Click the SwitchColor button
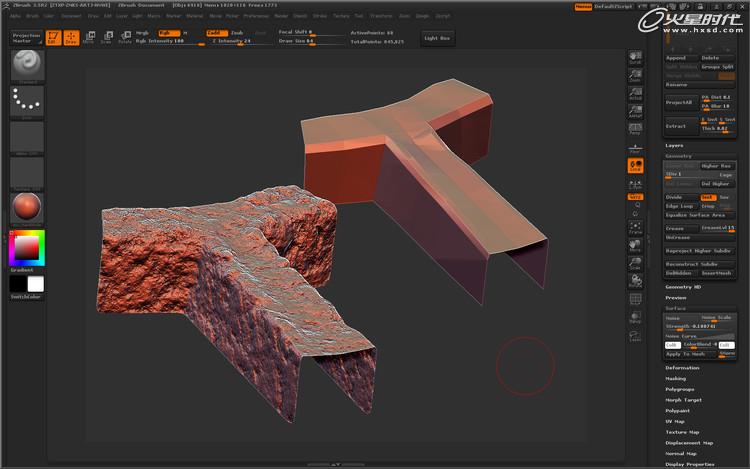The height and width of the screenshot is (469, 750). pyautogui.click(x=27, y=297)
